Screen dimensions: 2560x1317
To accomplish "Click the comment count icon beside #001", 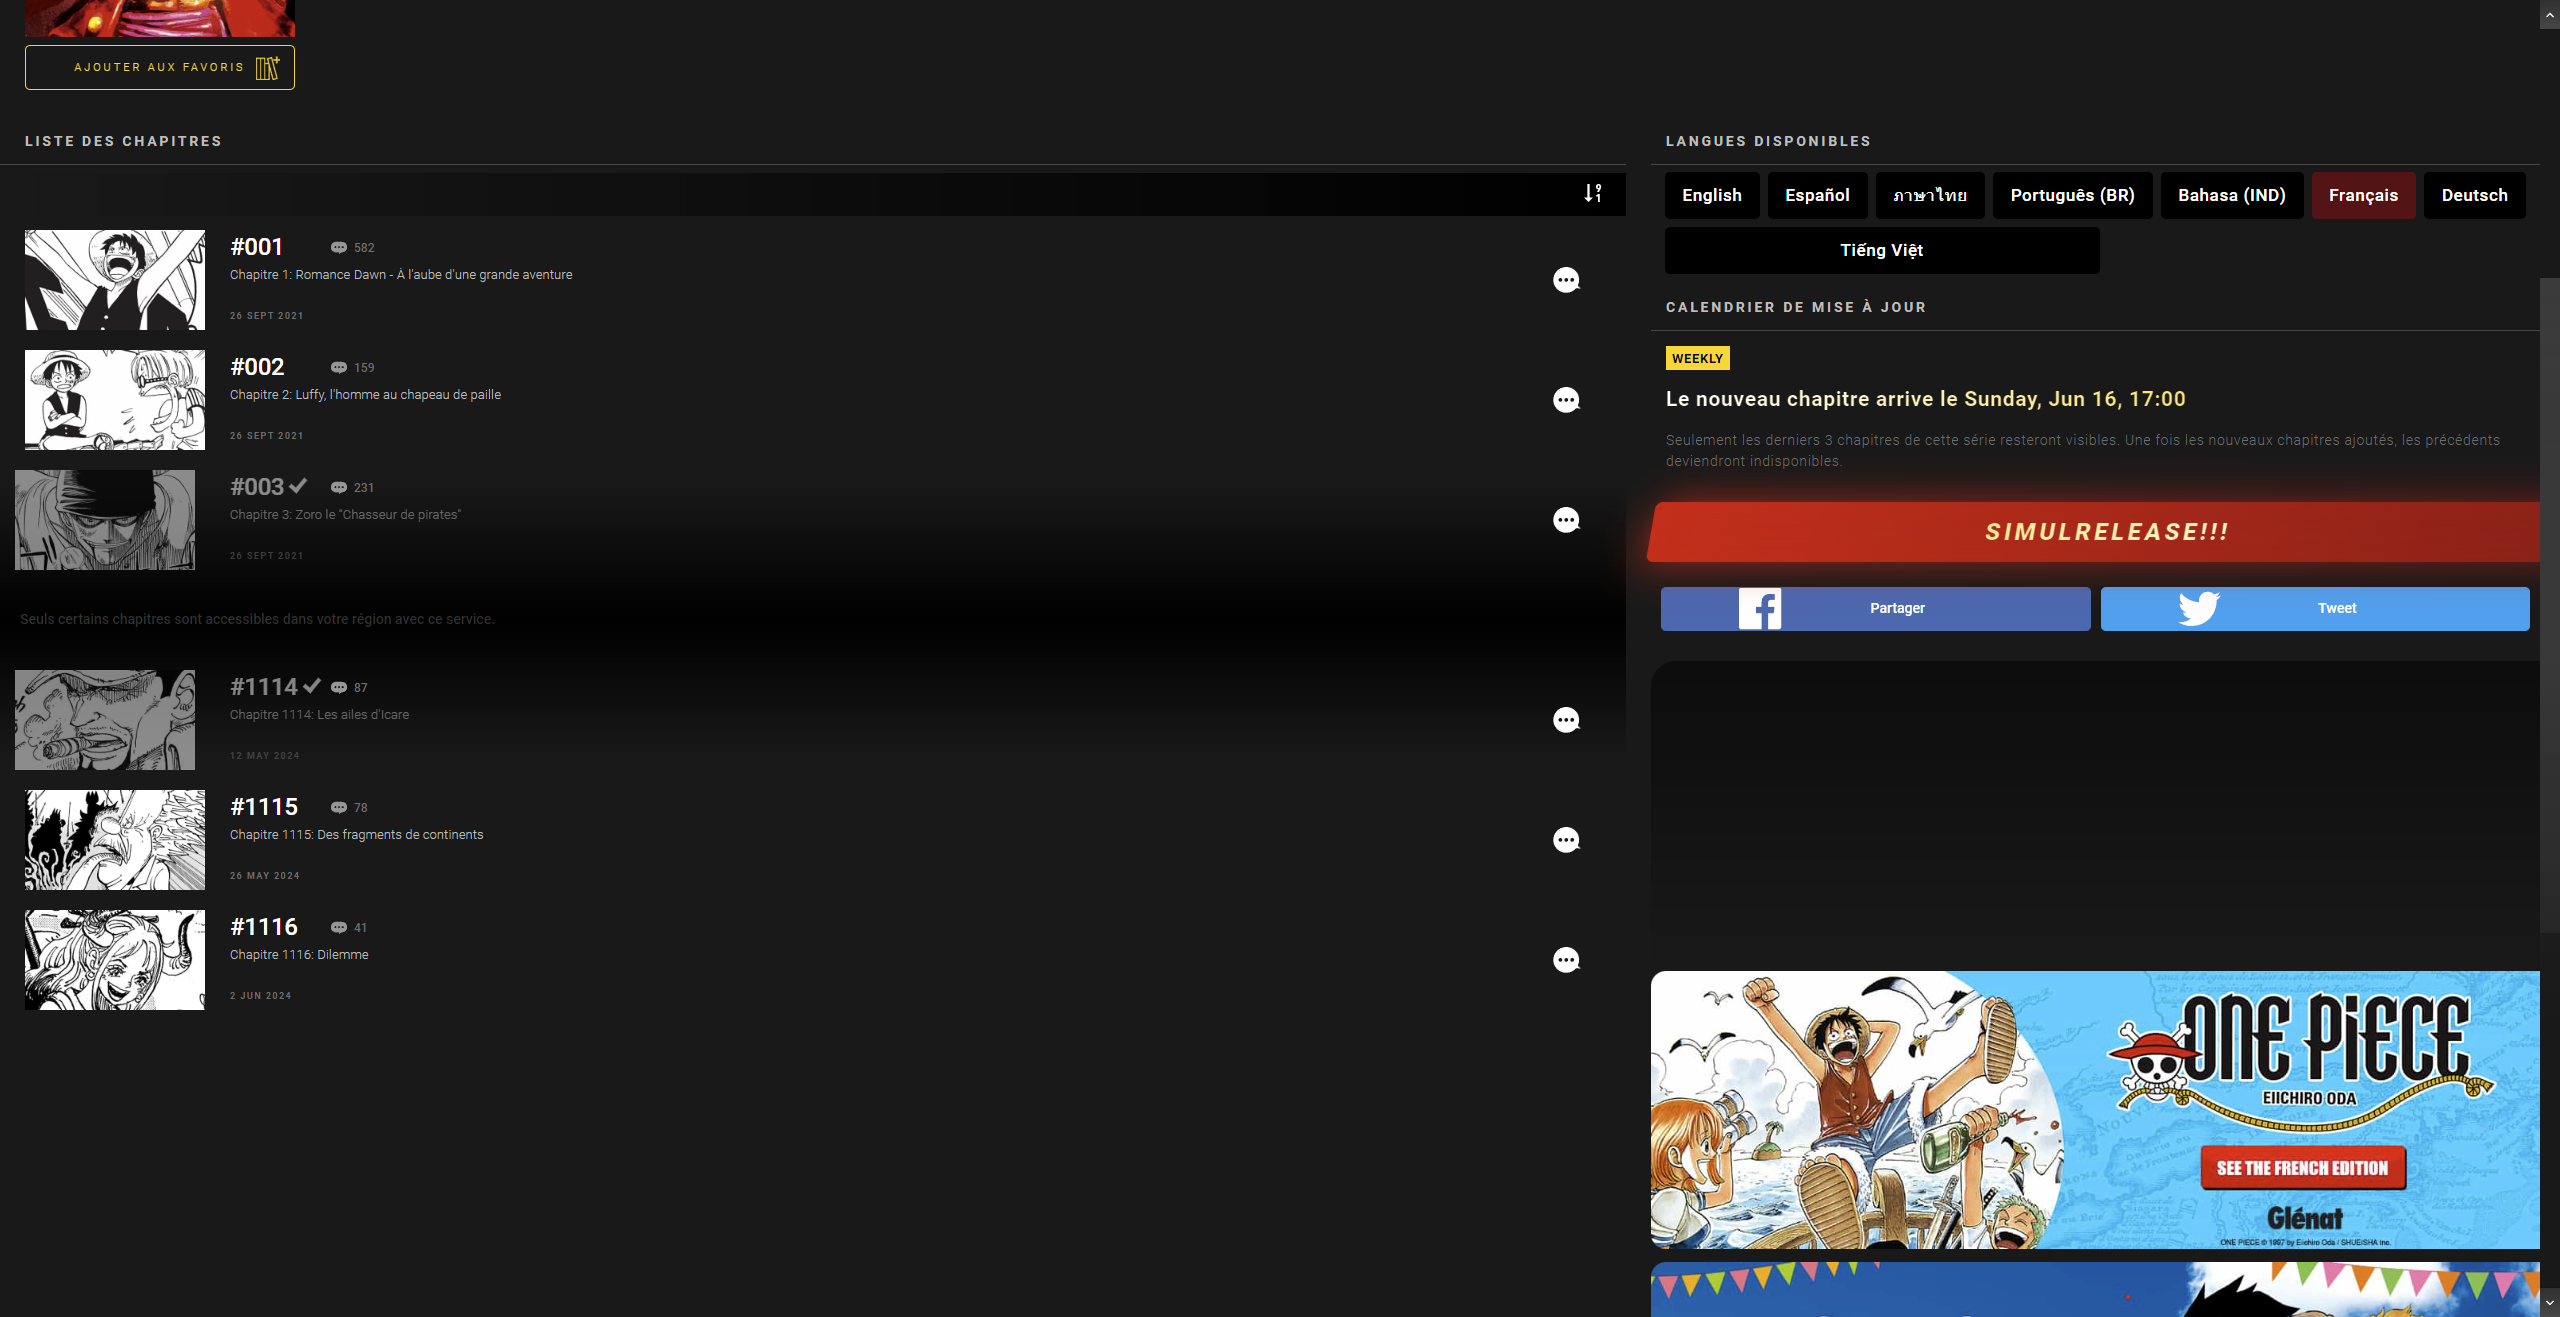I will click(x=339, y=248).
